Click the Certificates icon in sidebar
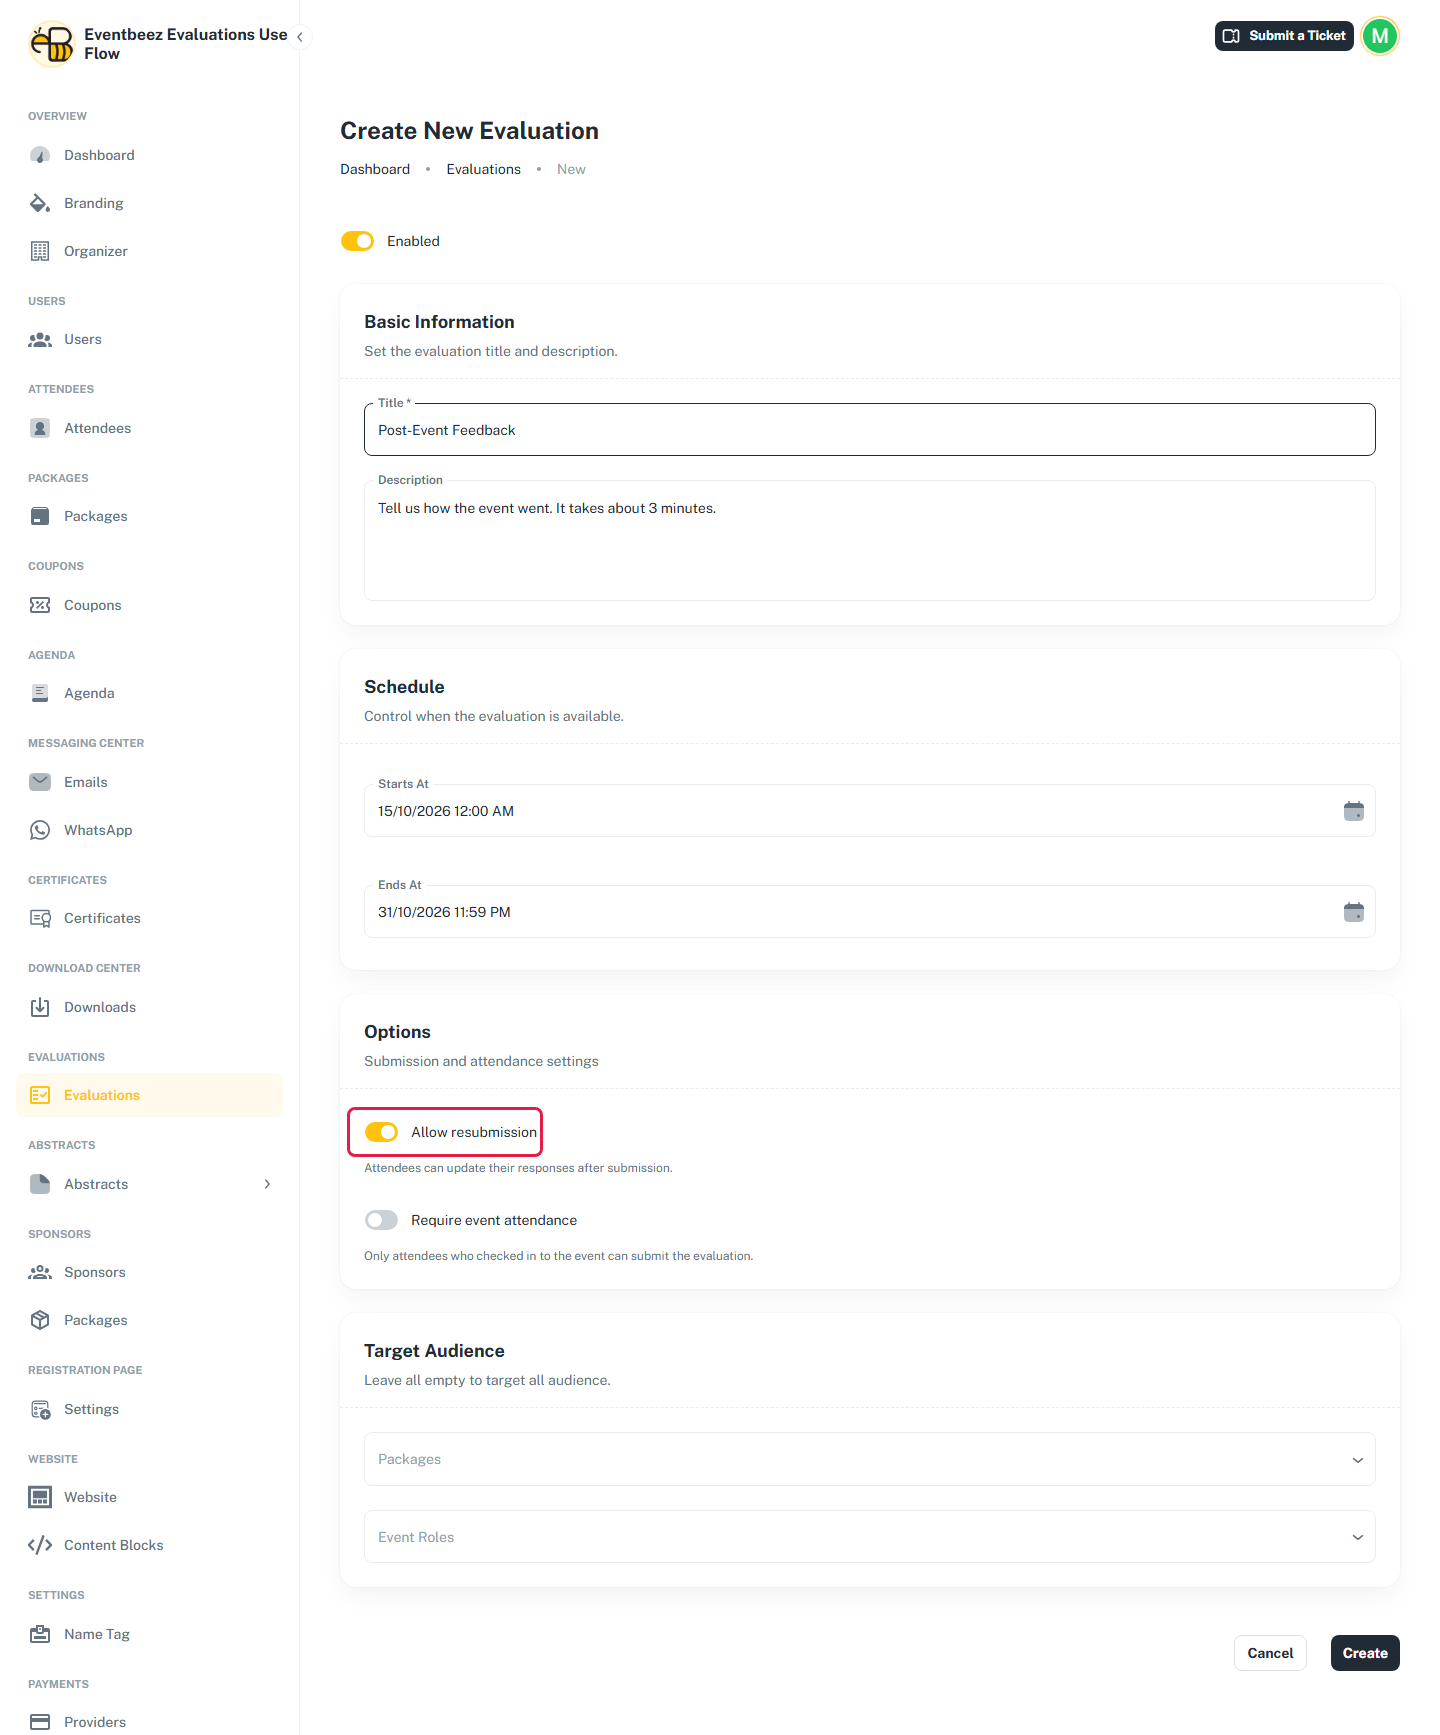 pos(40,918)
